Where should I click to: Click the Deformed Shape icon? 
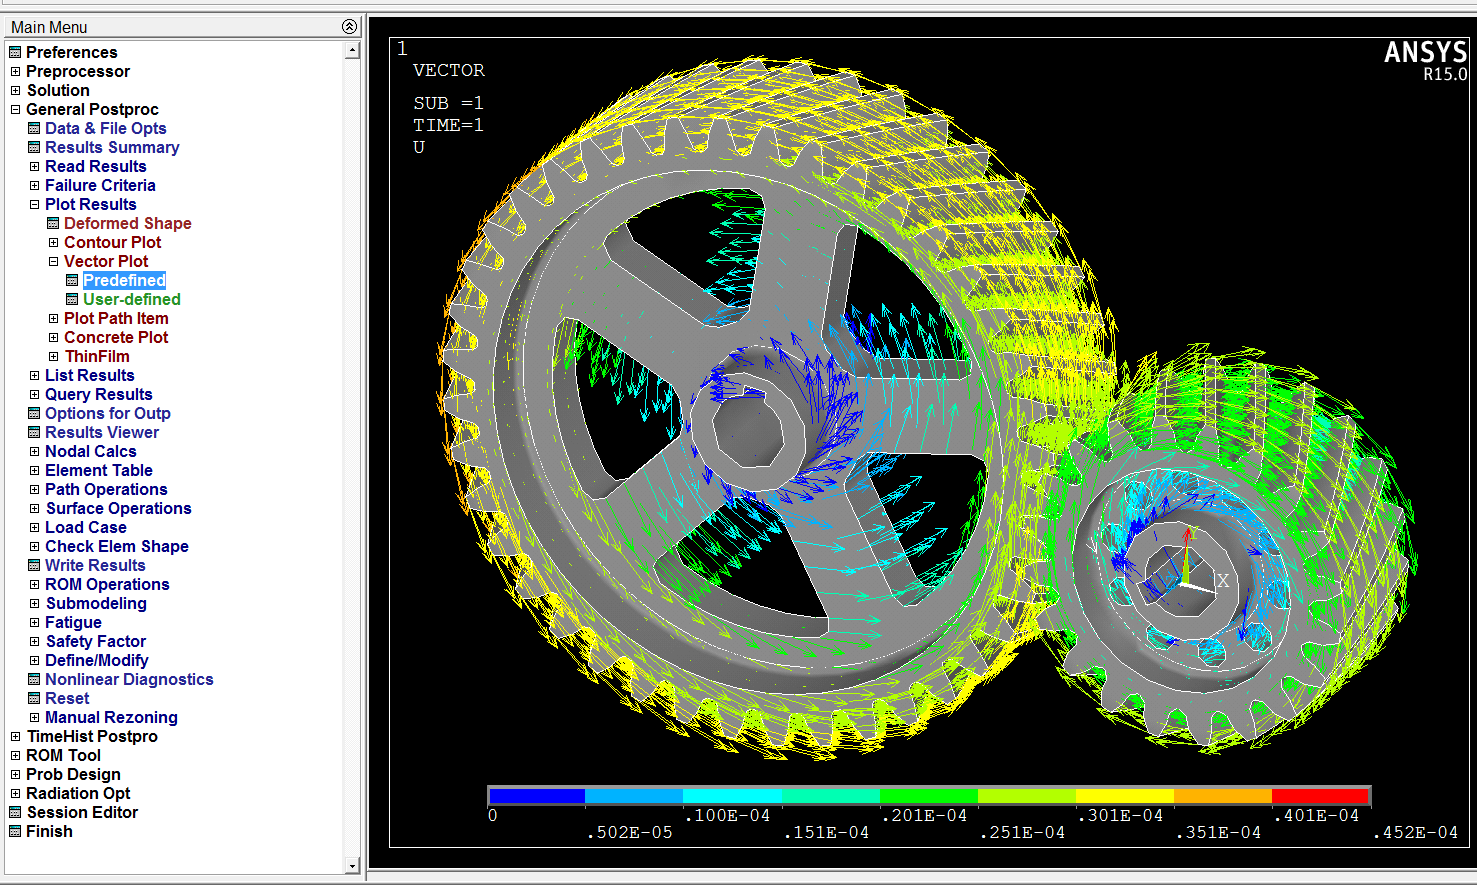tap(53, 223)
